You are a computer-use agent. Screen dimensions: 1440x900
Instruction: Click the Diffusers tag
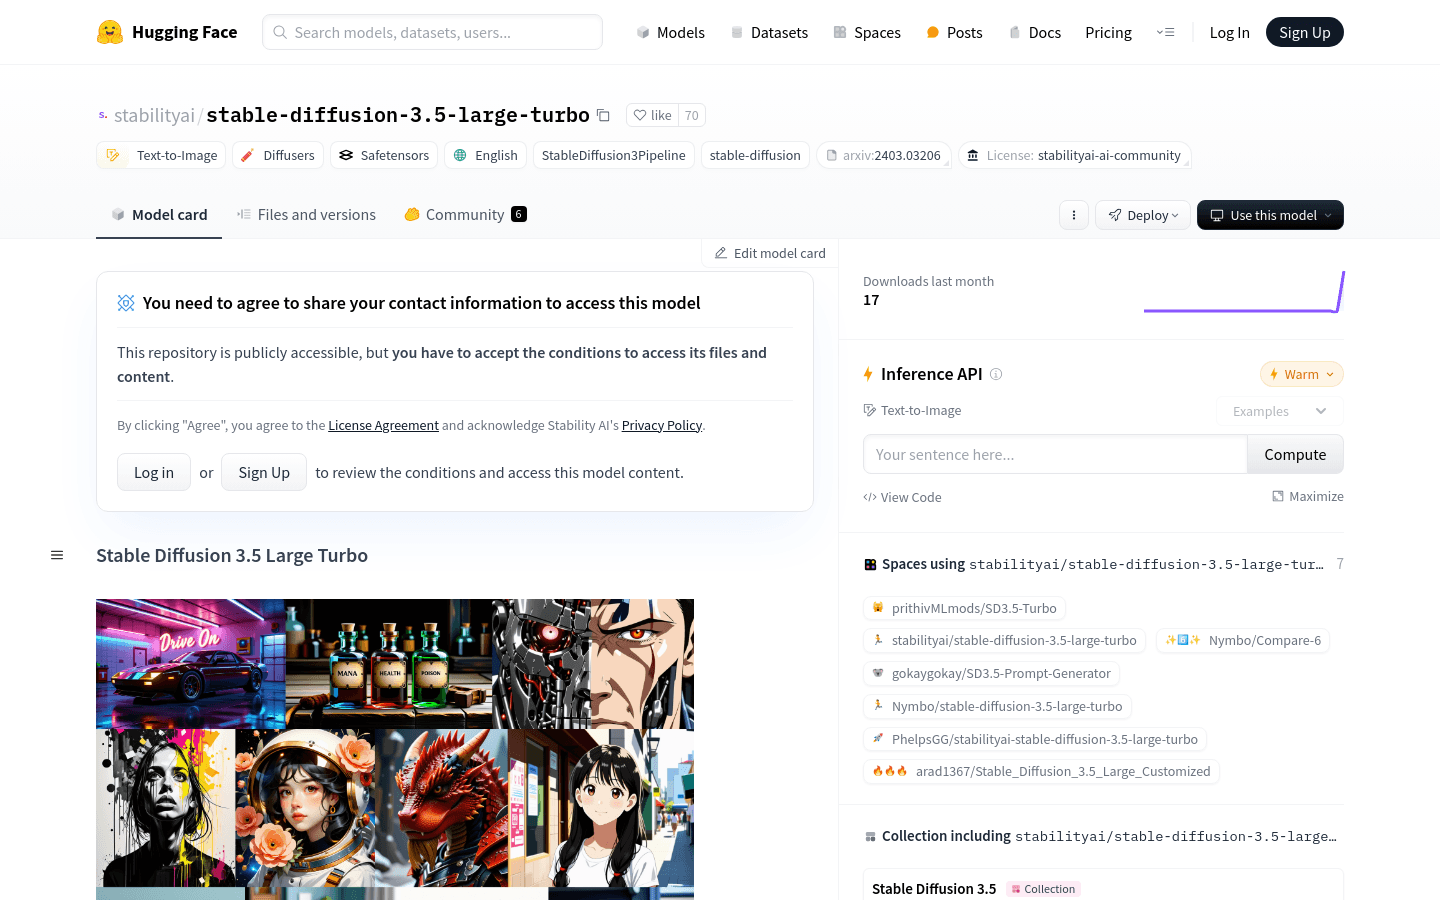coord(278,155)
